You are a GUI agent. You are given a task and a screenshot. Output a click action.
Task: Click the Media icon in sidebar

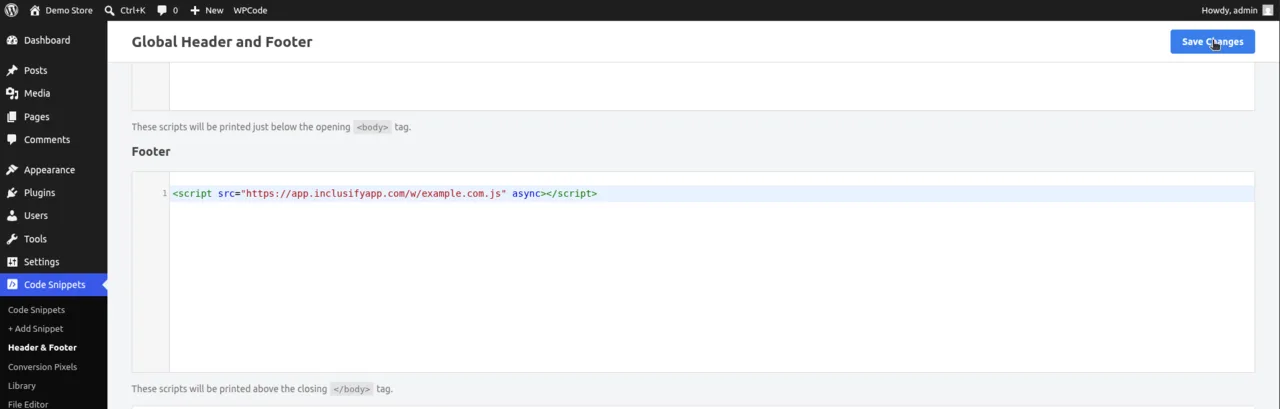(12, 93)
